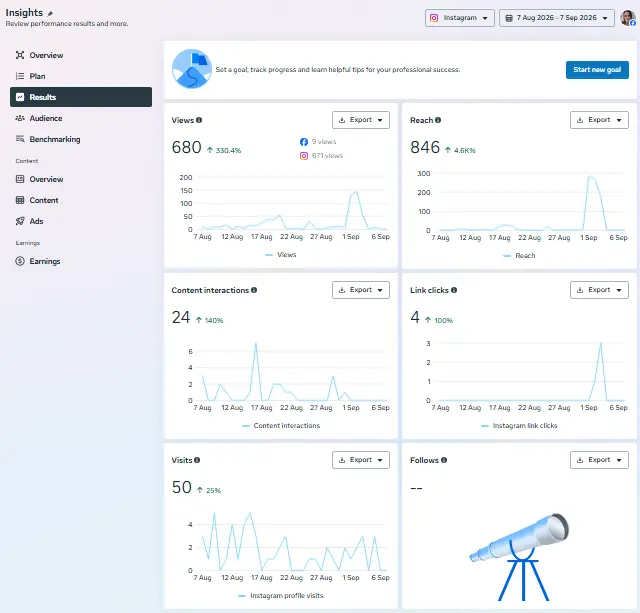Expand the Reach Export dropdown

[x=599, y=120]
